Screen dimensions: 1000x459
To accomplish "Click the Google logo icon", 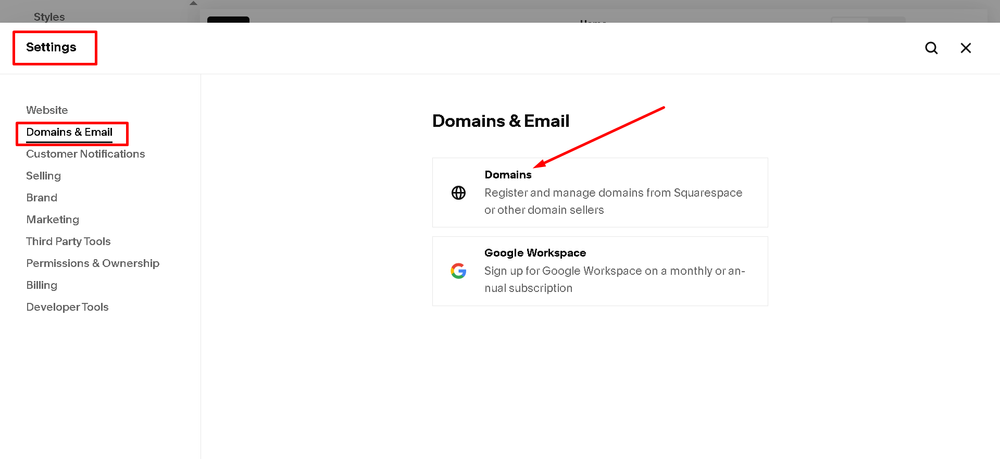I will tap(459, 271).
